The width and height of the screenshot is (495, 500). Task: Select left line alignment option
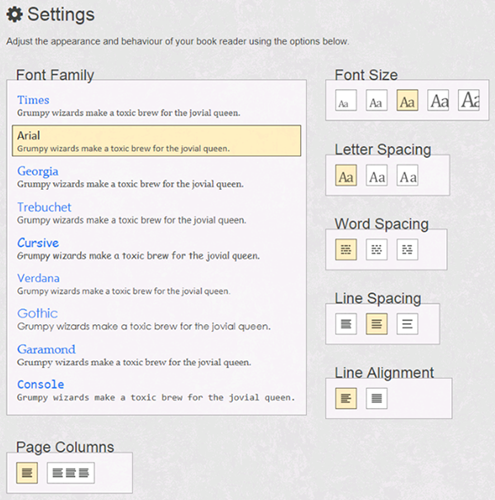tap(346, 398)
